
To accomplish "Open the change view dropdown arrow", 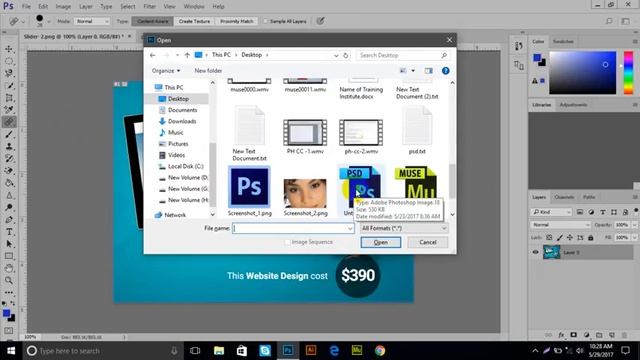I will coord(413,71).
